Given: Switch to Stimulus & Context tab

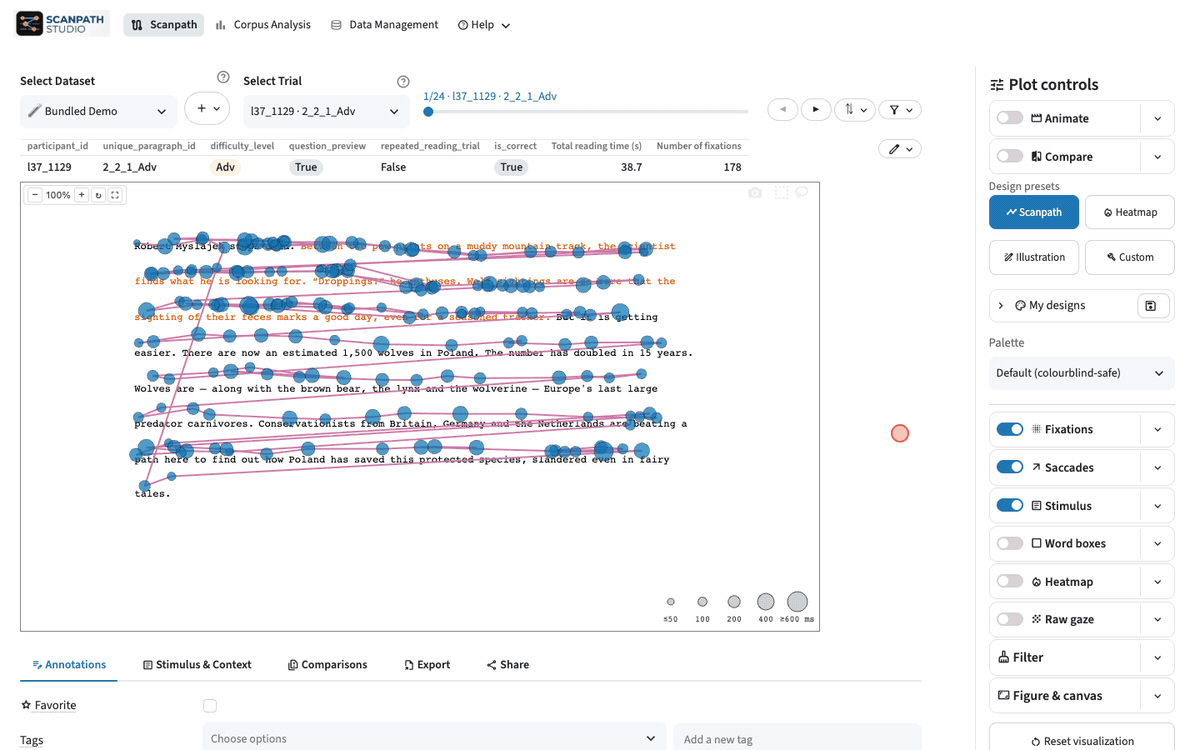Looking at the screenshot, I should 197,664.
